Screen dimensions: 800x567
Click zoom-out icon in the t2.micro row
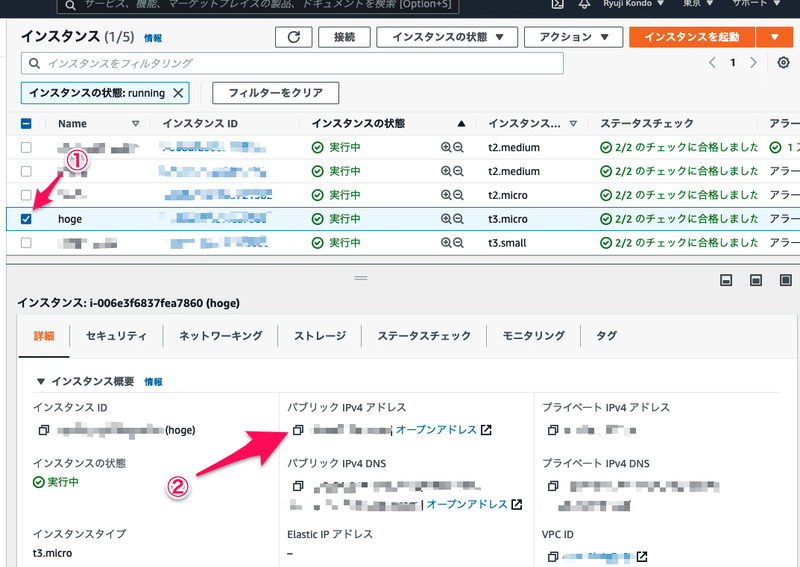[x=458, y=195]
